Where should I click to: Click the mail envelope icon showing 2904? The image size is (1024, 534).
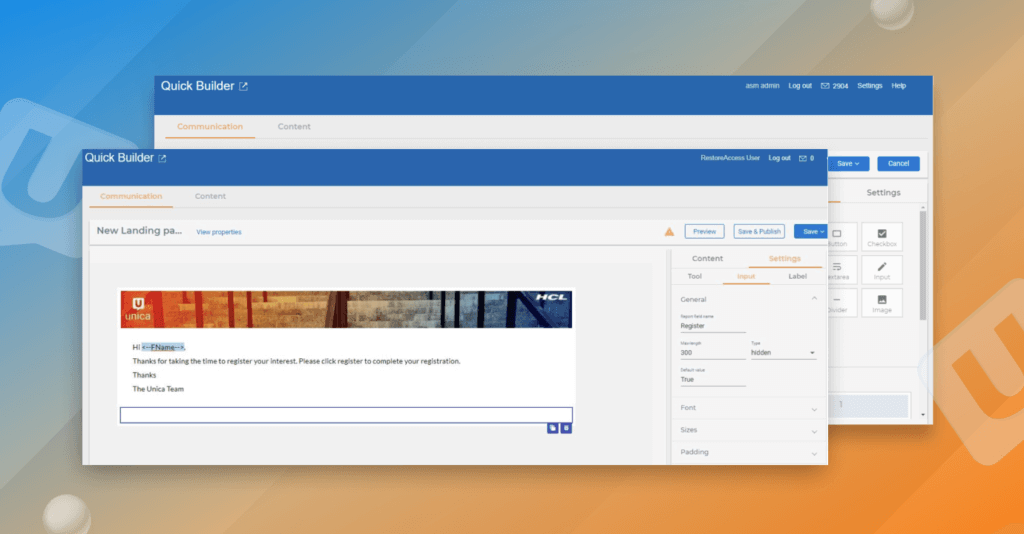825,86
